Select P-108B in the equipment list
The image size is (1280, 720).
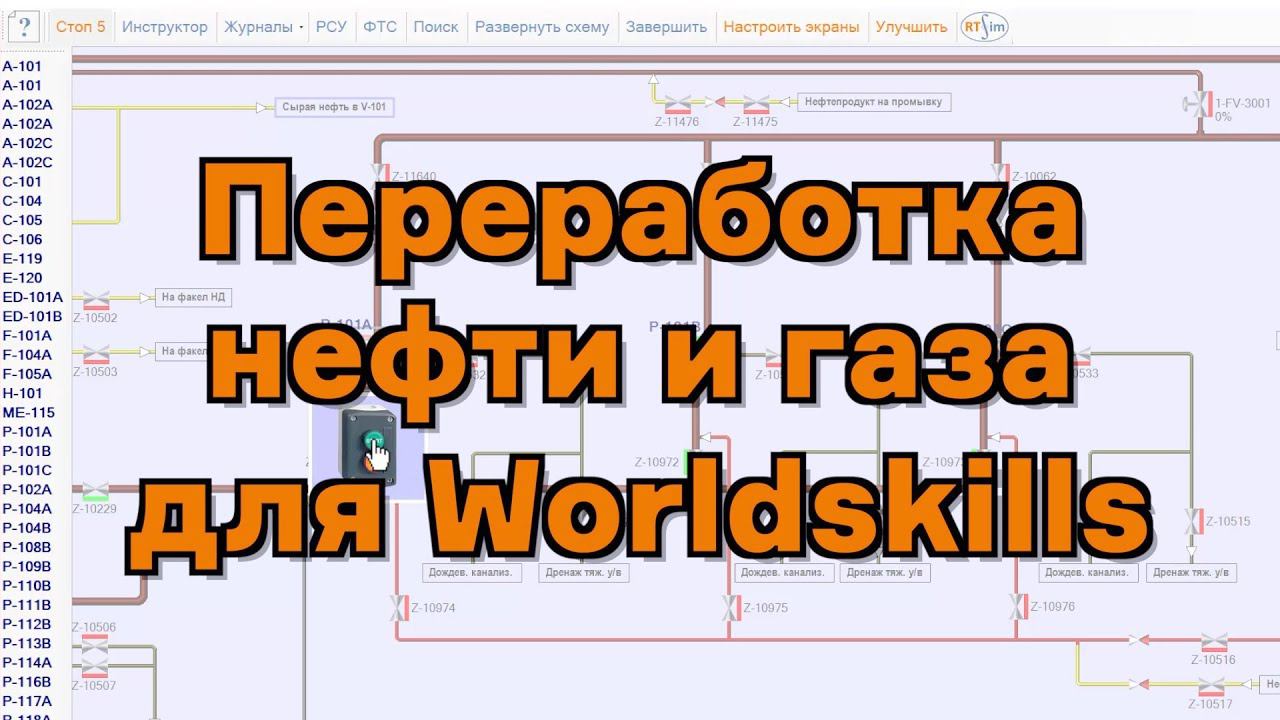[27, 547]
